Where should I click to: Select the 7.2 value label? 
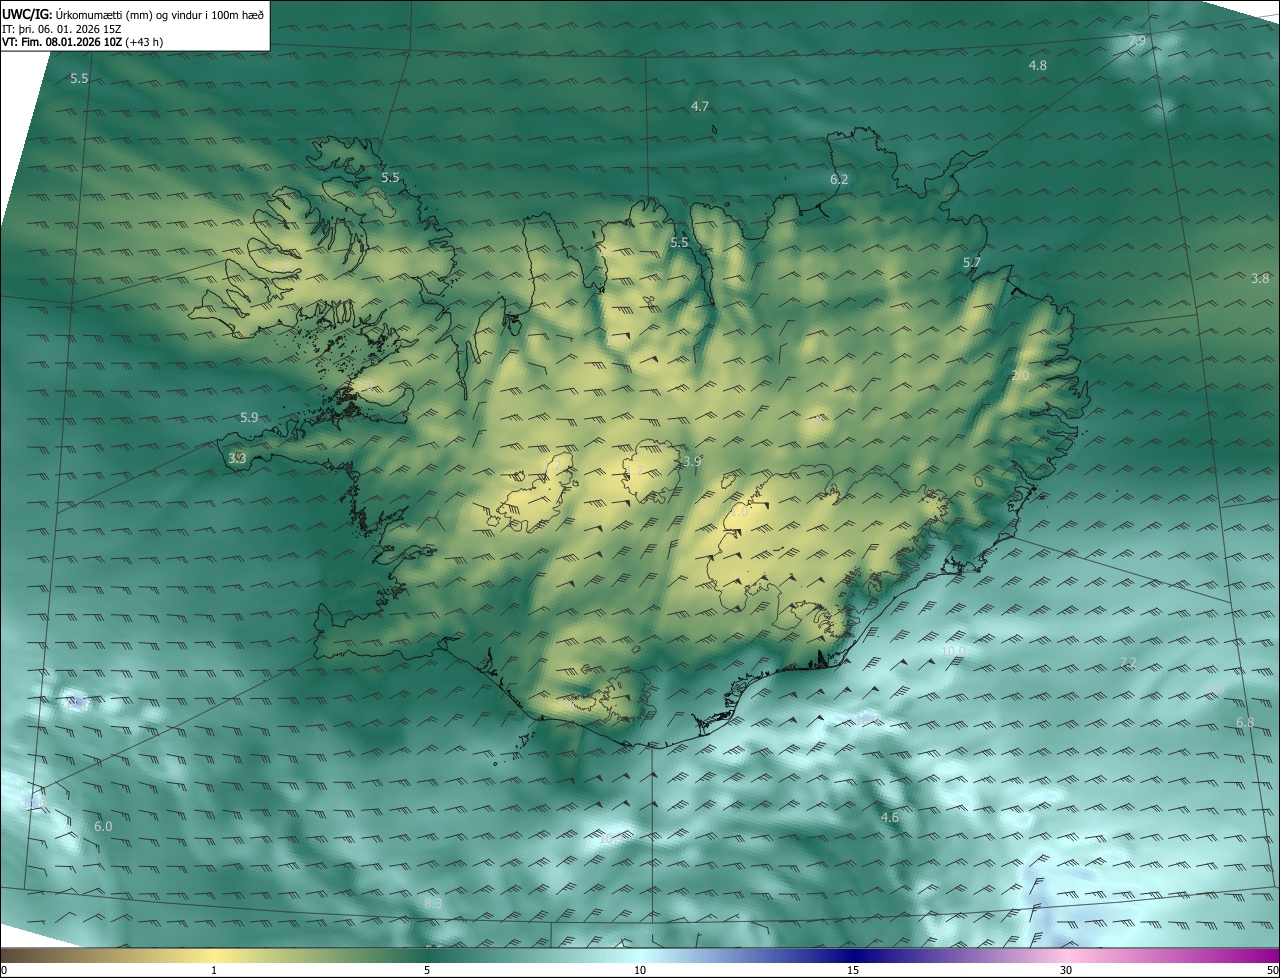[1128, 663]
